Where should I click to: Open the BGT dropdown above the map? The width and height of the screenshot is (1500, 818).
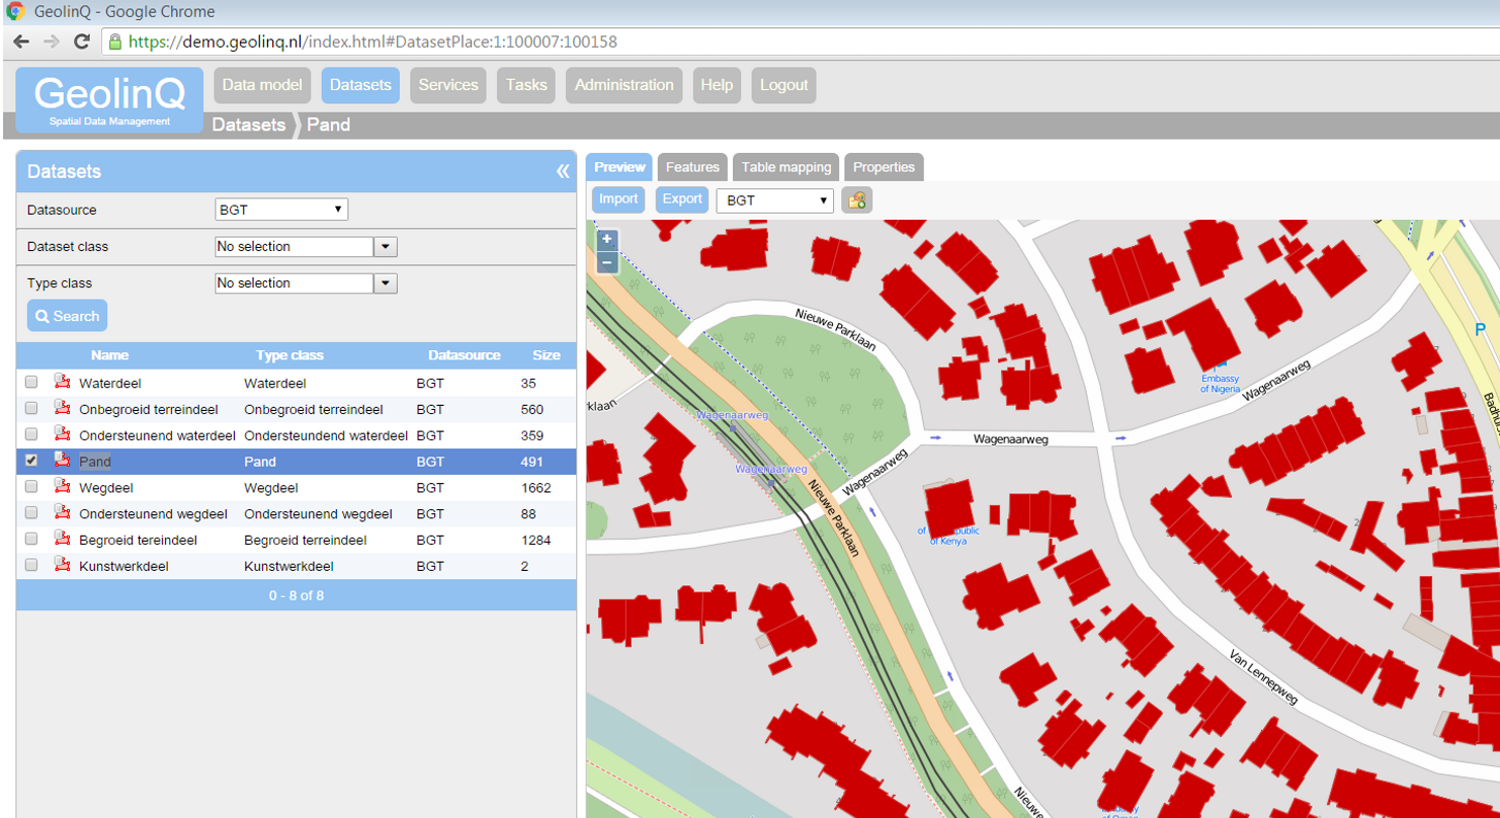(x=775, y=200)
